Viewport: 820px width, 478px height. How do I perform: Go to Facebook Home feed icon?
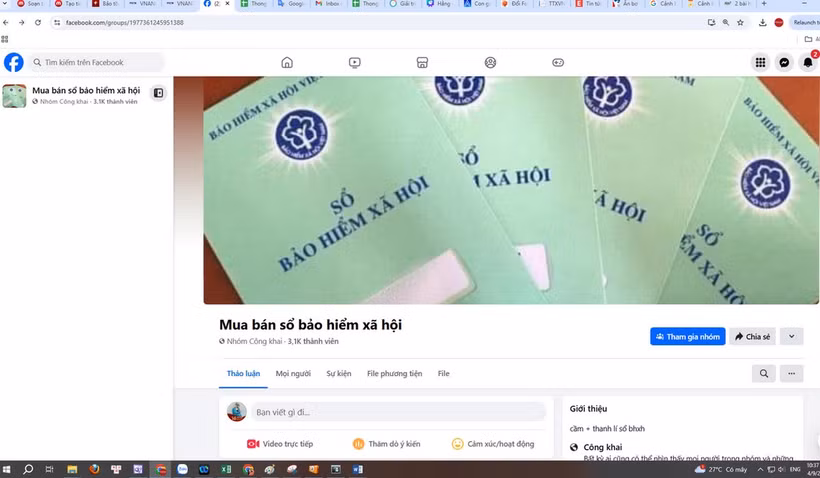[x=287, y=63]
